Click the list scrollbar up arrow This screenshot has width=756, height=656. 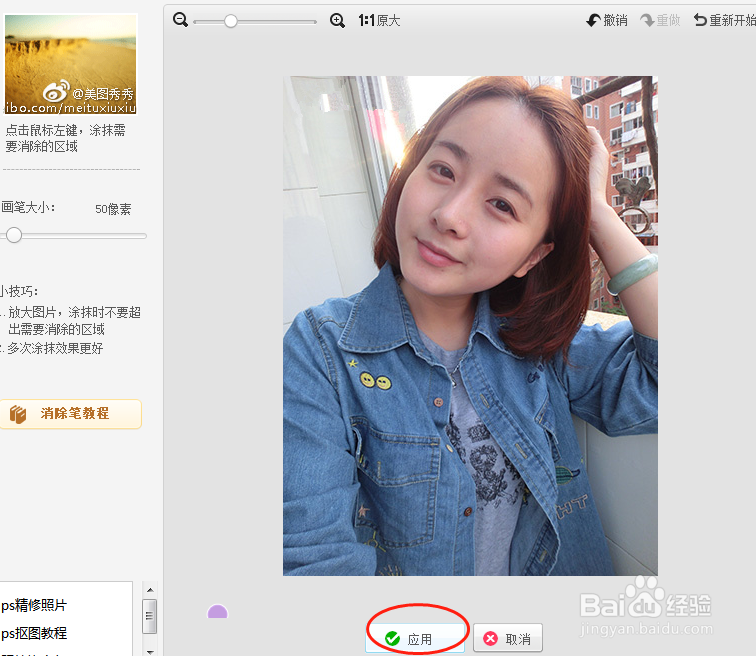pyautogui.click(x=150, y=590)
